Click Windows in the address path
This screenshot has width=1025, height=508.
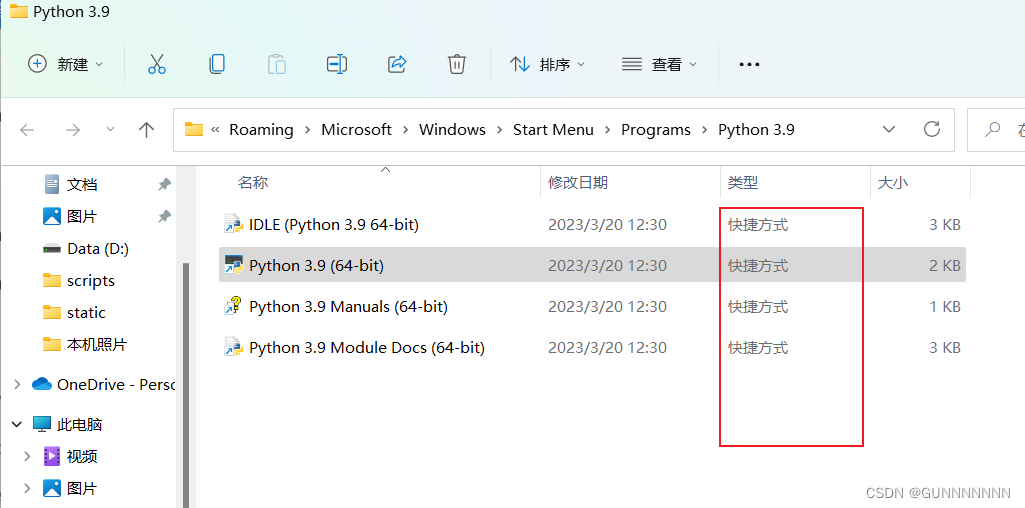tap(452, 129)
